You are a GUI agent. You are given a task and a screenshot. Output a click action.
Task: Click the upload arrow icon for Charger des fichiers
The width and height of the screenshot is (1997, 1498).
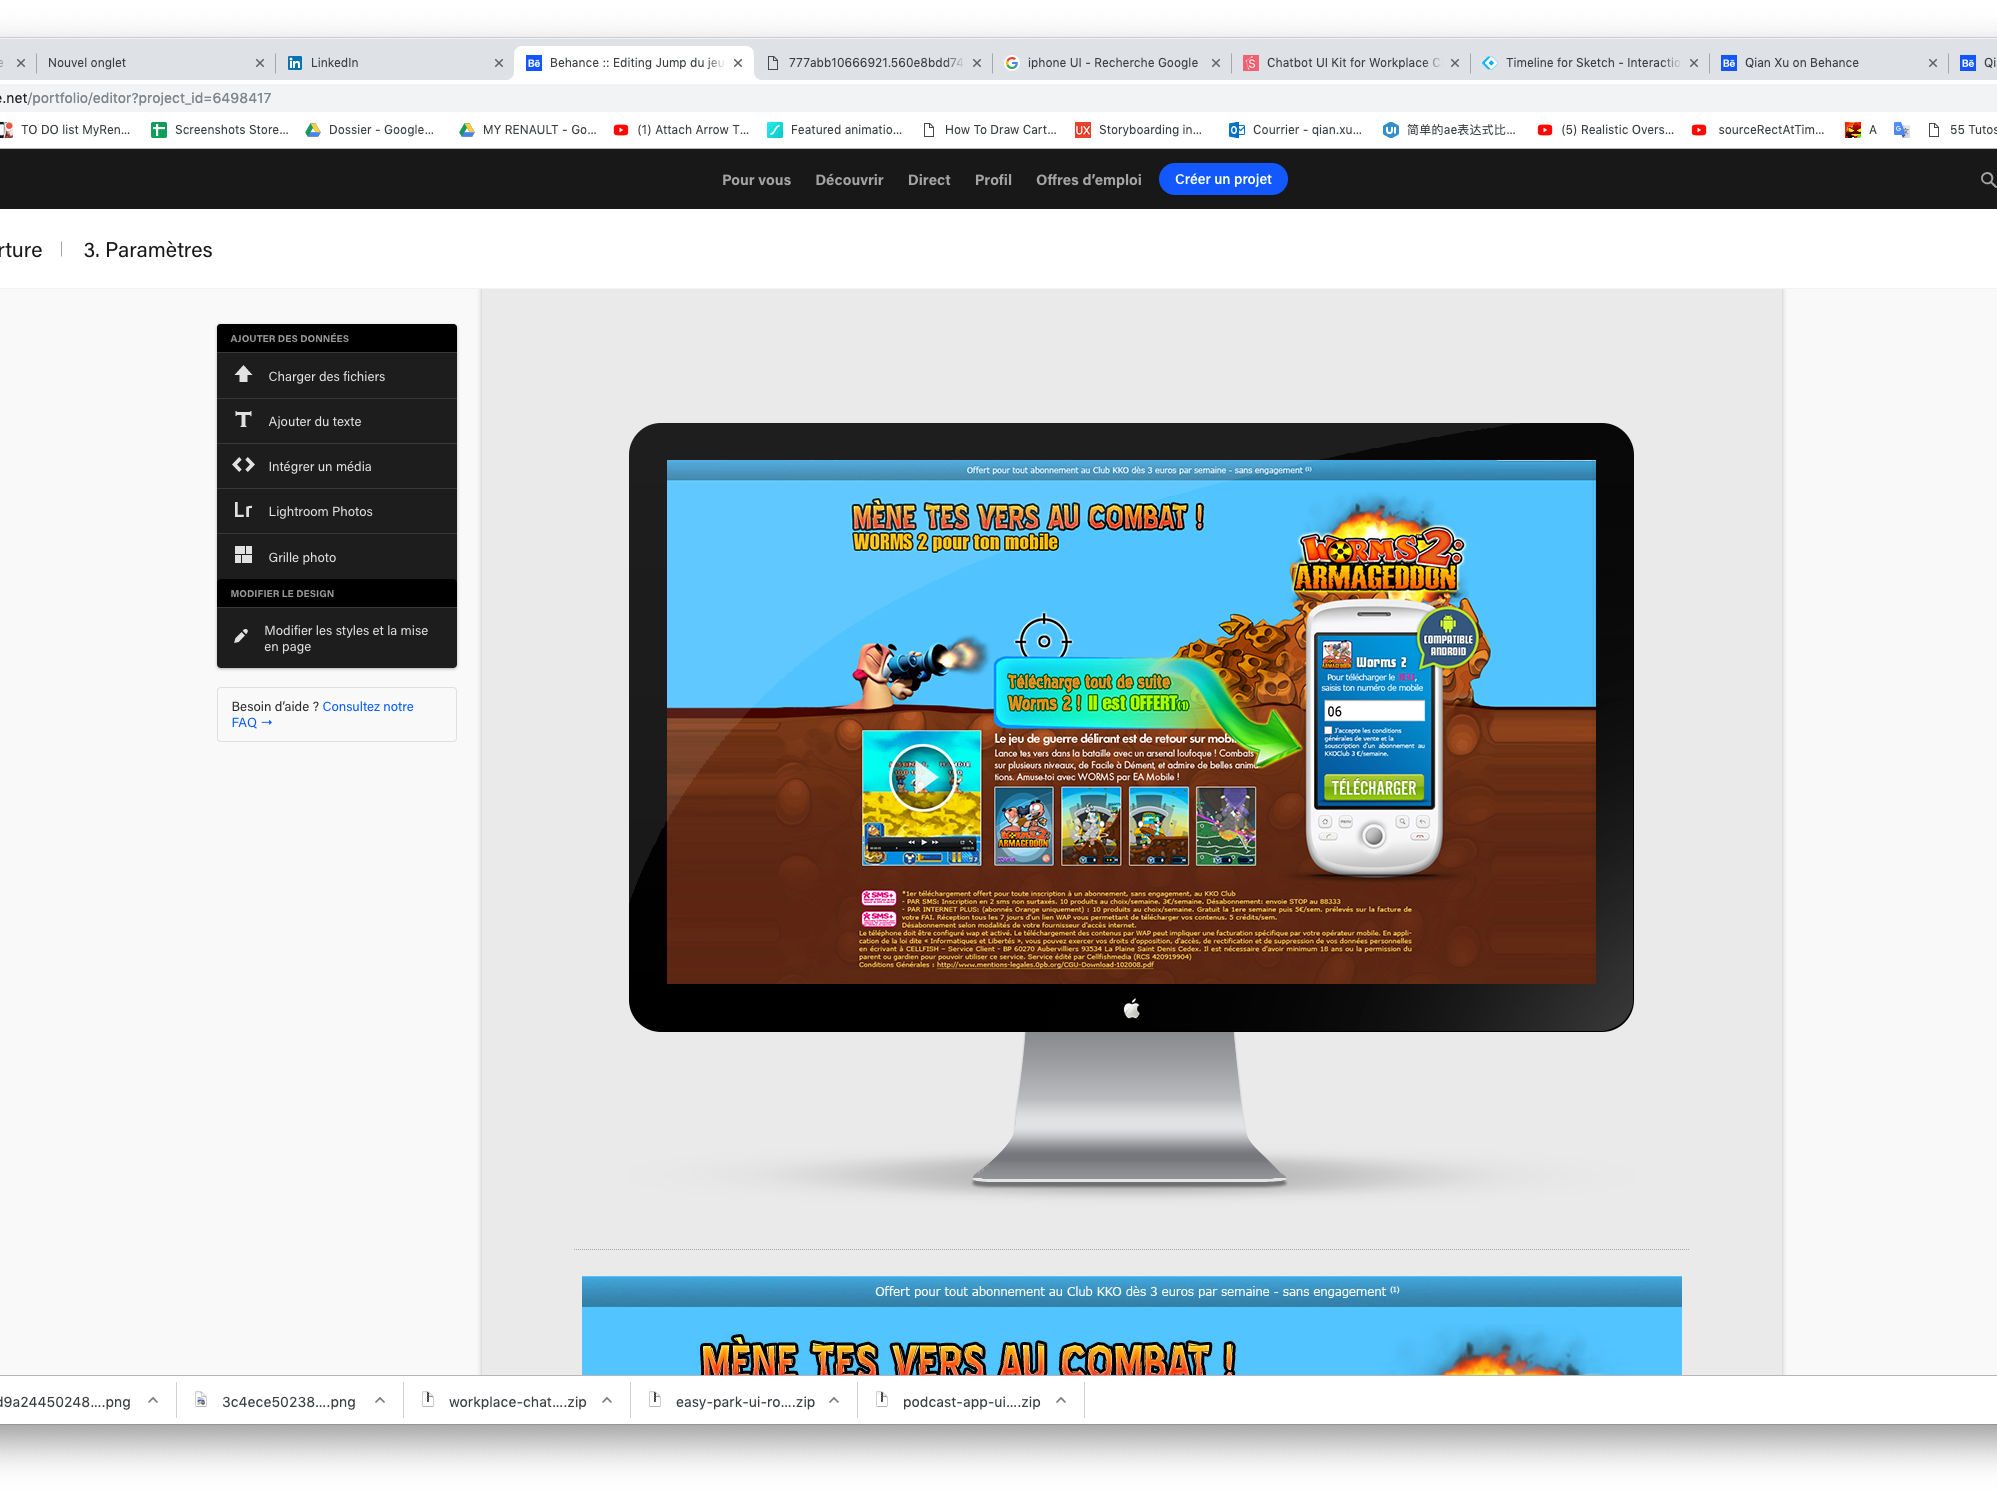[243, 375]
